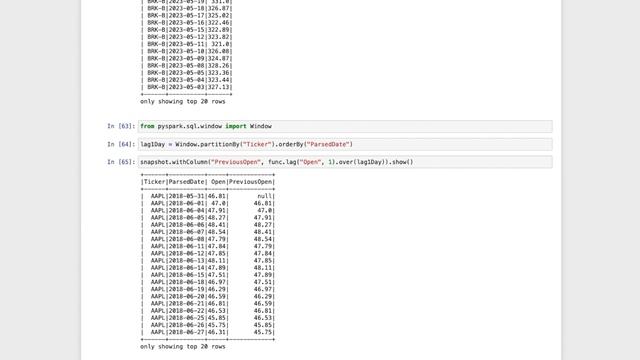Screen dimensions: 640x360
Task: Click the "PreviousOpen" string in withColumn code
Action: (x=236, y=162)
